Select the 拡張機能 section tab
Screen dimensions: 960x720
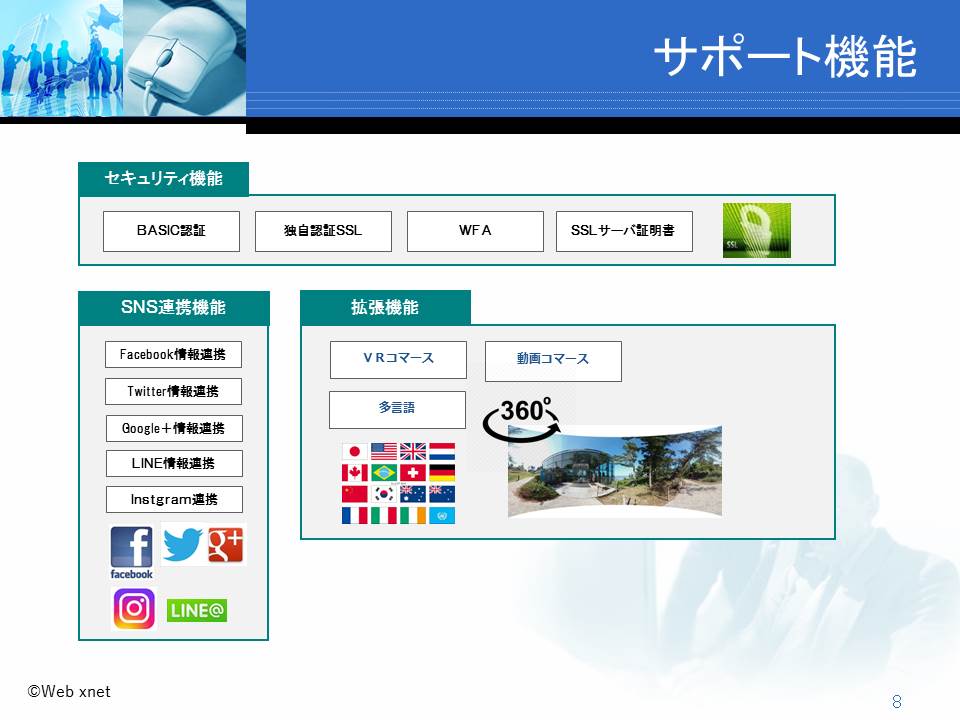(x=385, y=307)
